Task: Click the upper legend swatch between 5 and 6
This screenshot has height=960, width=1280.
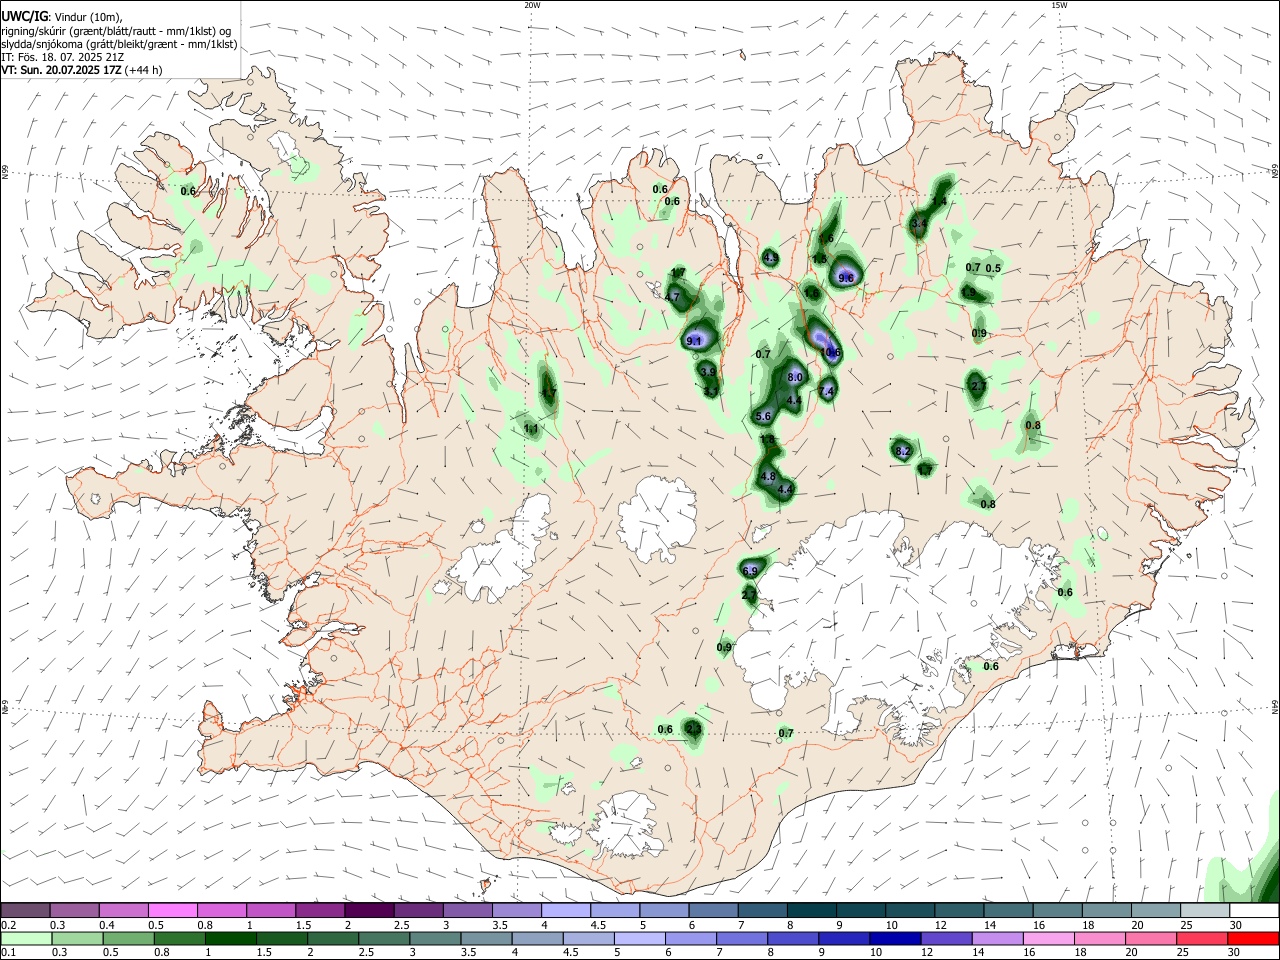Action: 664,910
